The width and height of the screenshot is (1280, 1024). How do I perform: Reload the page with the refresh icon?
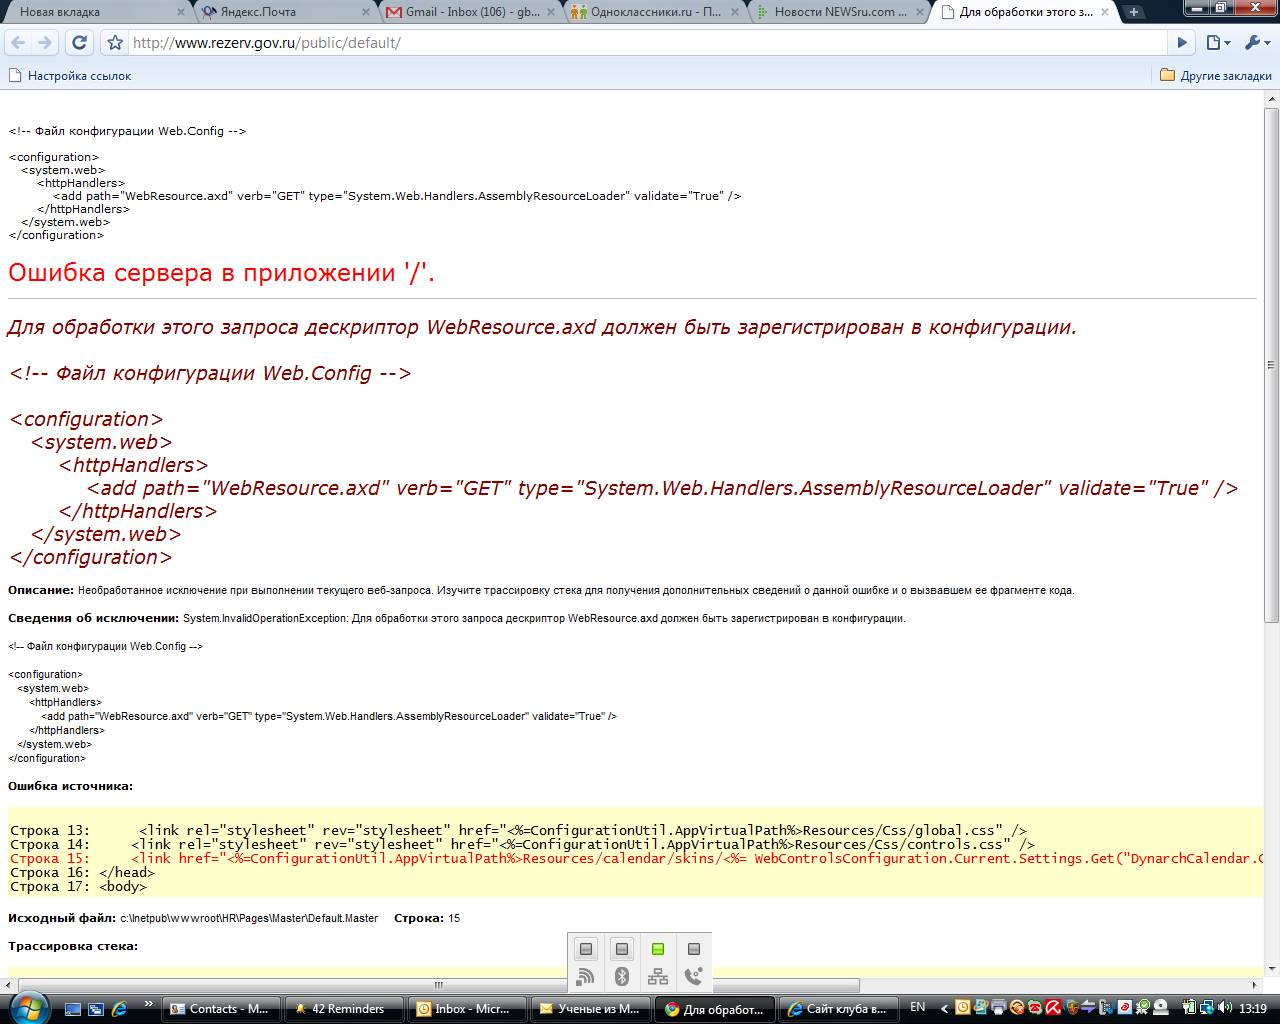pos(80,43)
